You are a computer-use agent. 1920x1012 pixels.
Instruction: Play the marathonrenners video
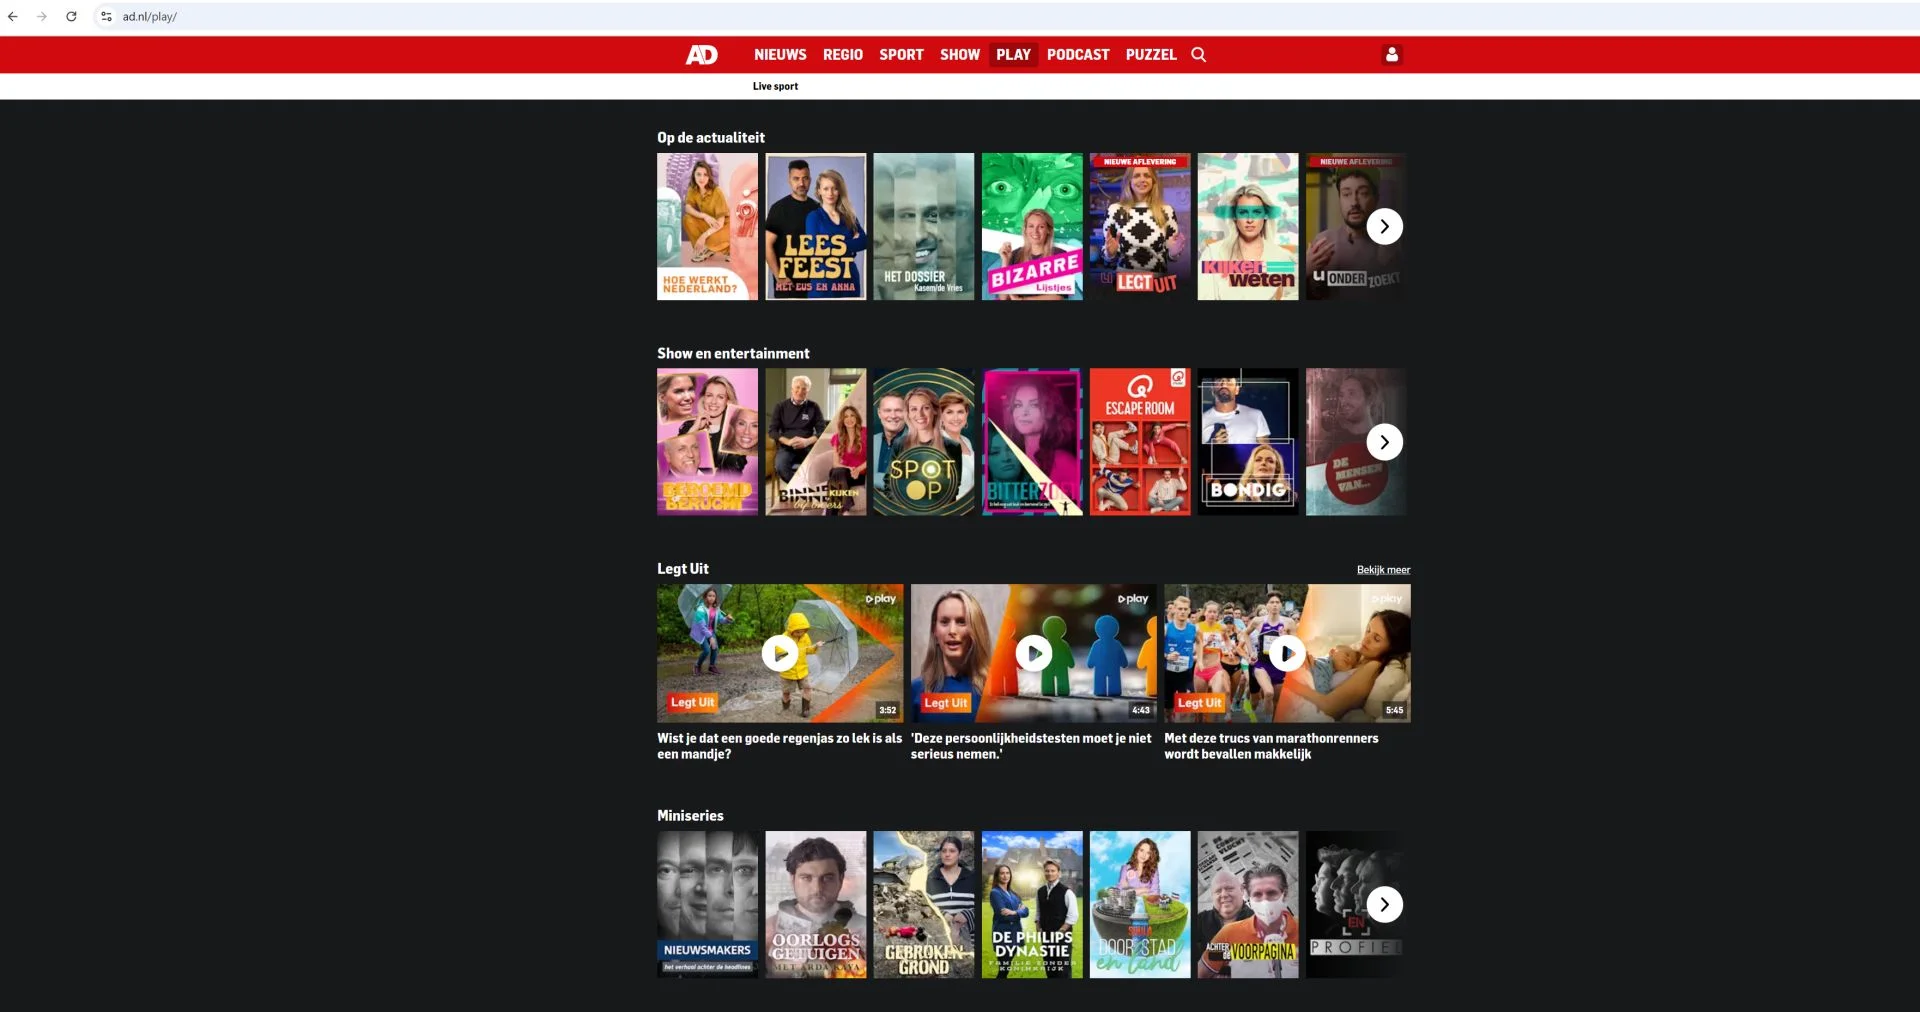(x=1287, y=653)
